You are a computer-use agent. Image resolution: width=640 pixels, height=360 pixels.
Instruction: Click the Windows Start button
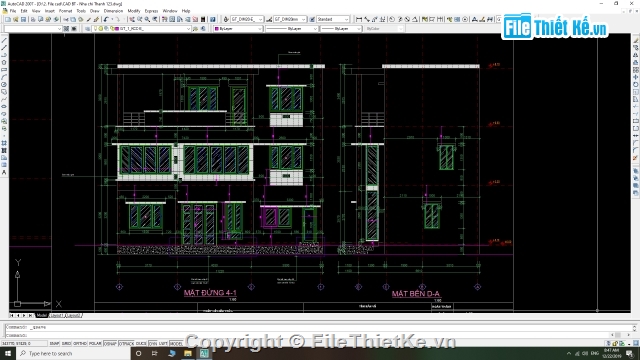(8, 353)
